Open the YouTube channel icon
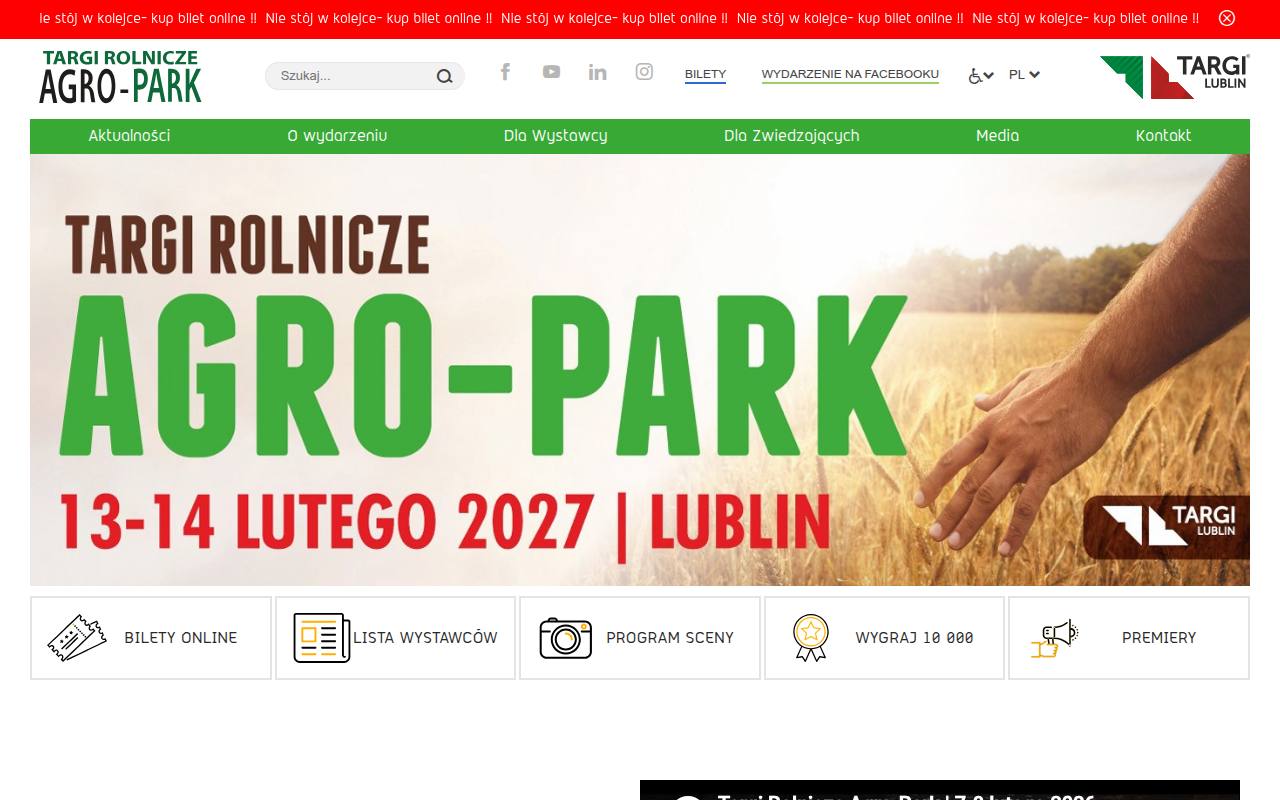This screenshot has width=1280, height=800. point(551,71)
